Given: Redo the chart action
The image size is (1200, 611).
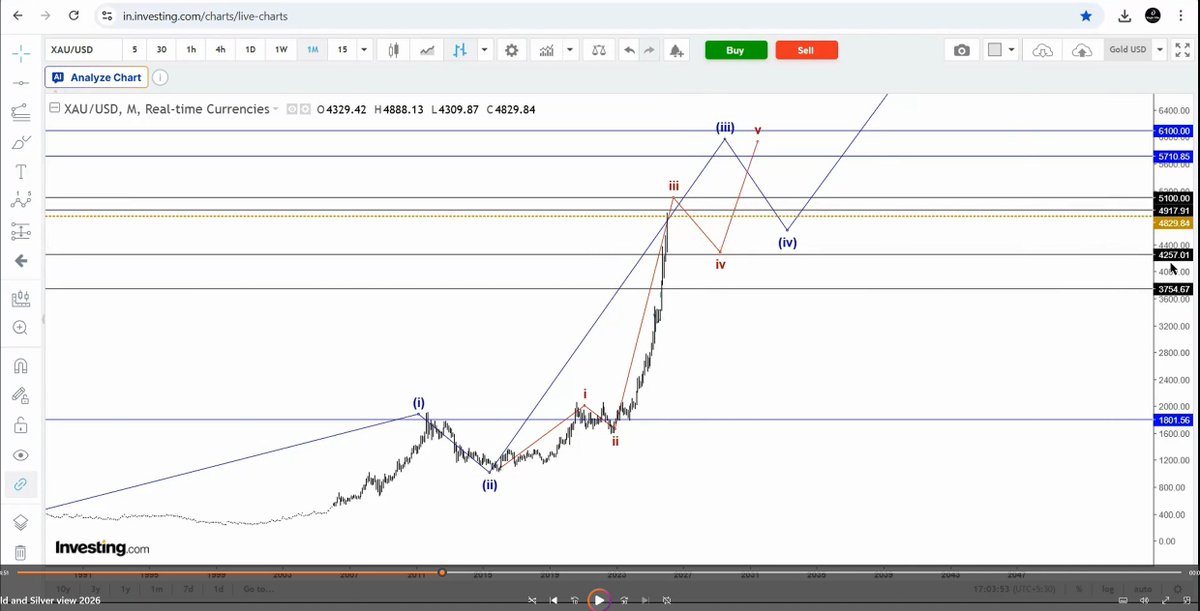Looking at the screenshot, I should tap(649, 50).
